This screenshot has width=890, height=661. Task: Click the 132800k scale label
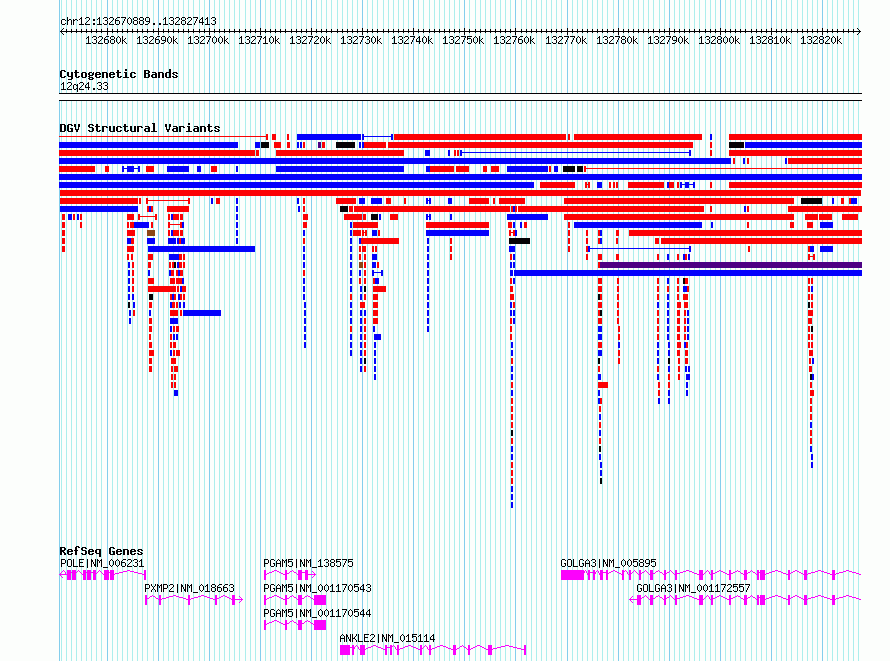(x=719, y=40)
